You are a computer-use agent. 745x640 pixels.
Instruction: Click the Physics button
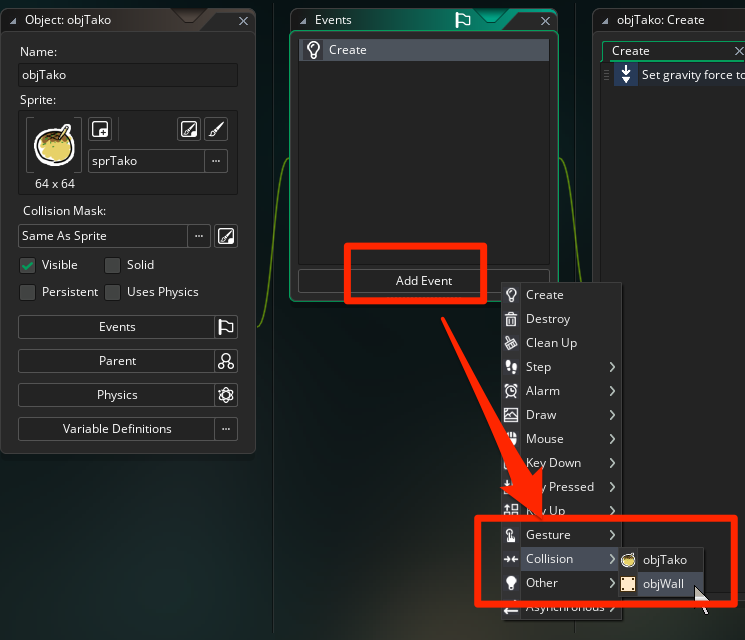(116, 395)
